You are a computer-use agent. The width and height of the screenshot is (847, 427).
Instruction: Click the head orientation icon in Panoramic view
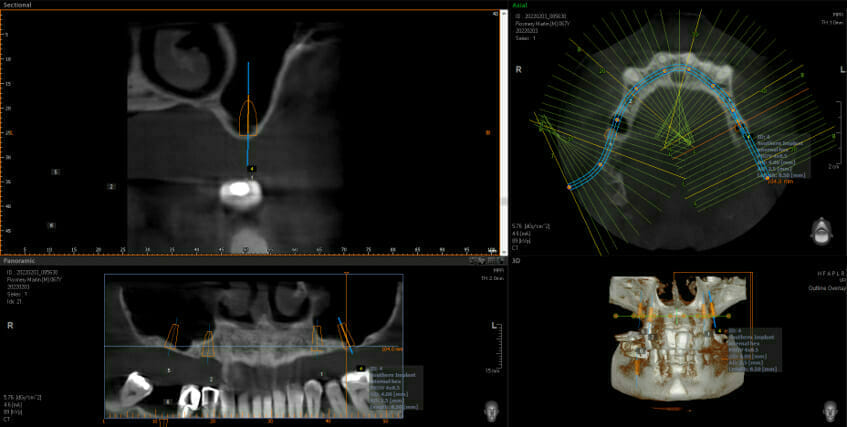click(490, 410)
